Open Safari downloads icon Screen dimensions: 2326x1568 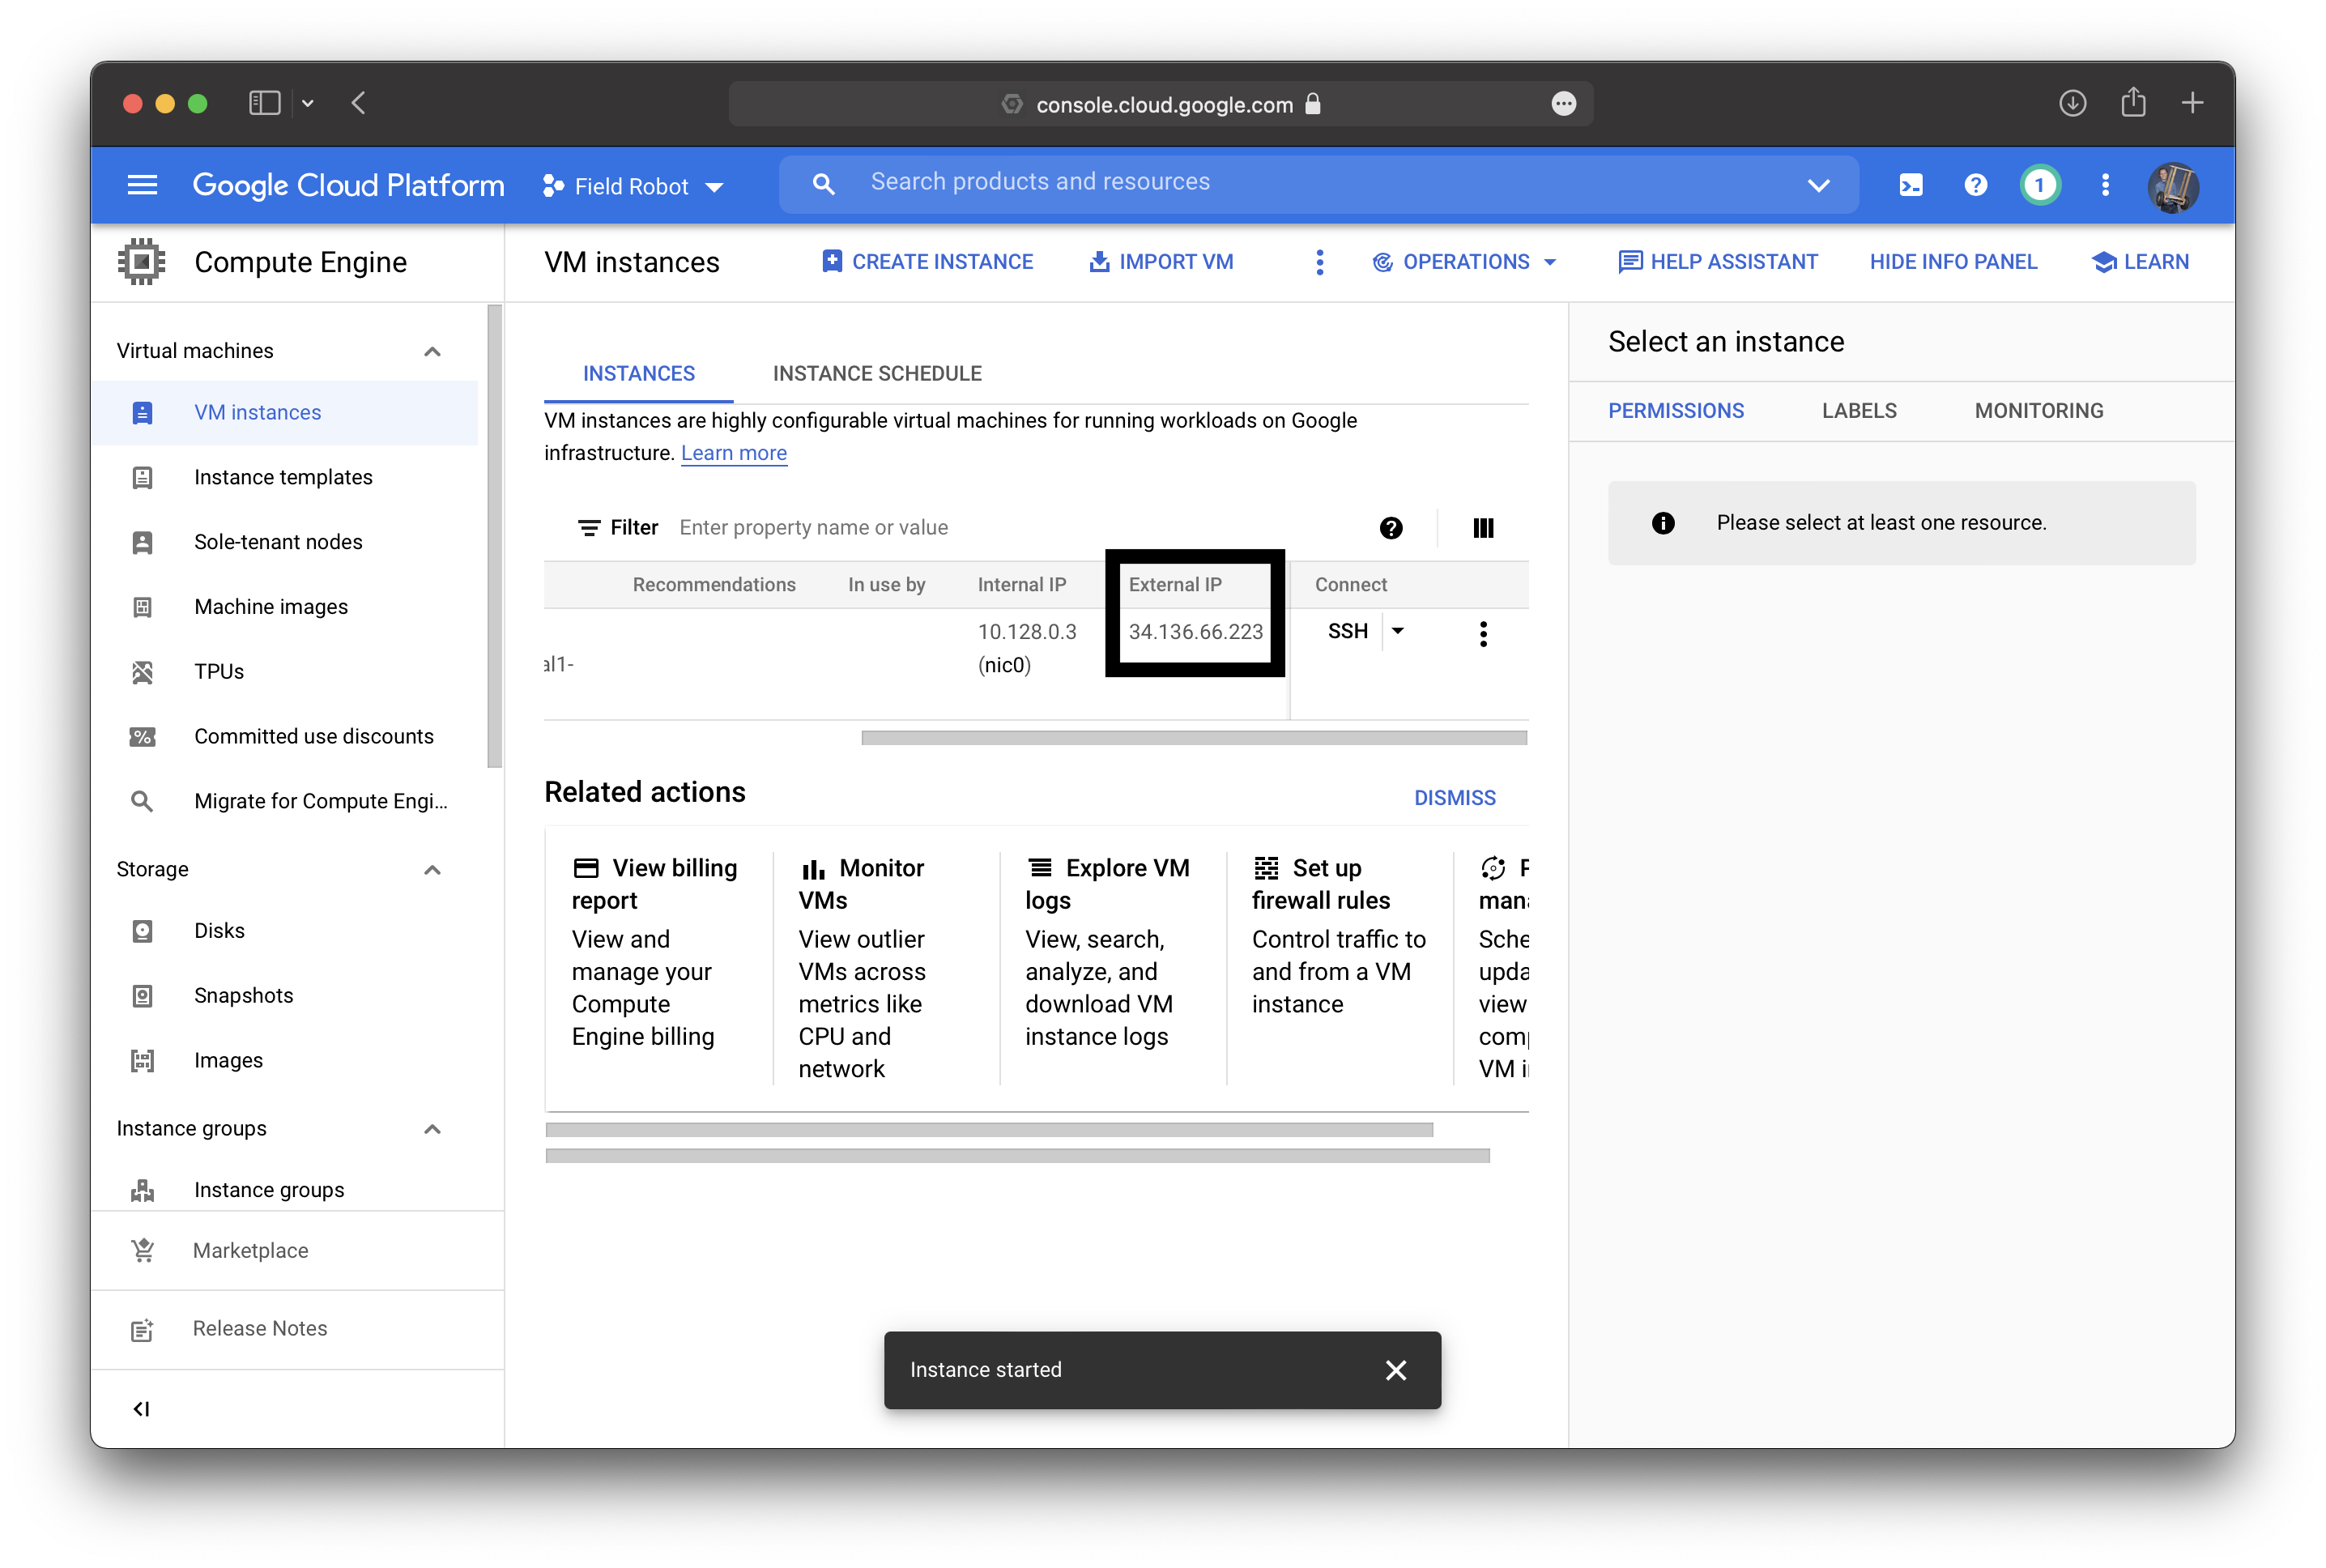click(x=2072, y=103)
